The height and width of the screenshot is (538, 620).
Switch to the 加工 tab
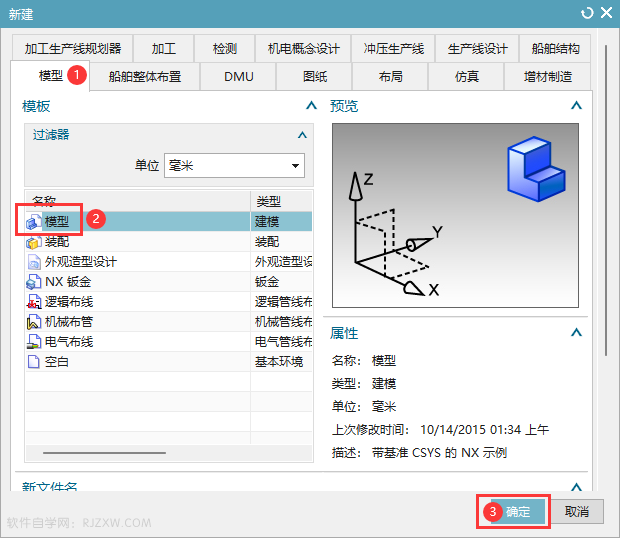point(163,49)
